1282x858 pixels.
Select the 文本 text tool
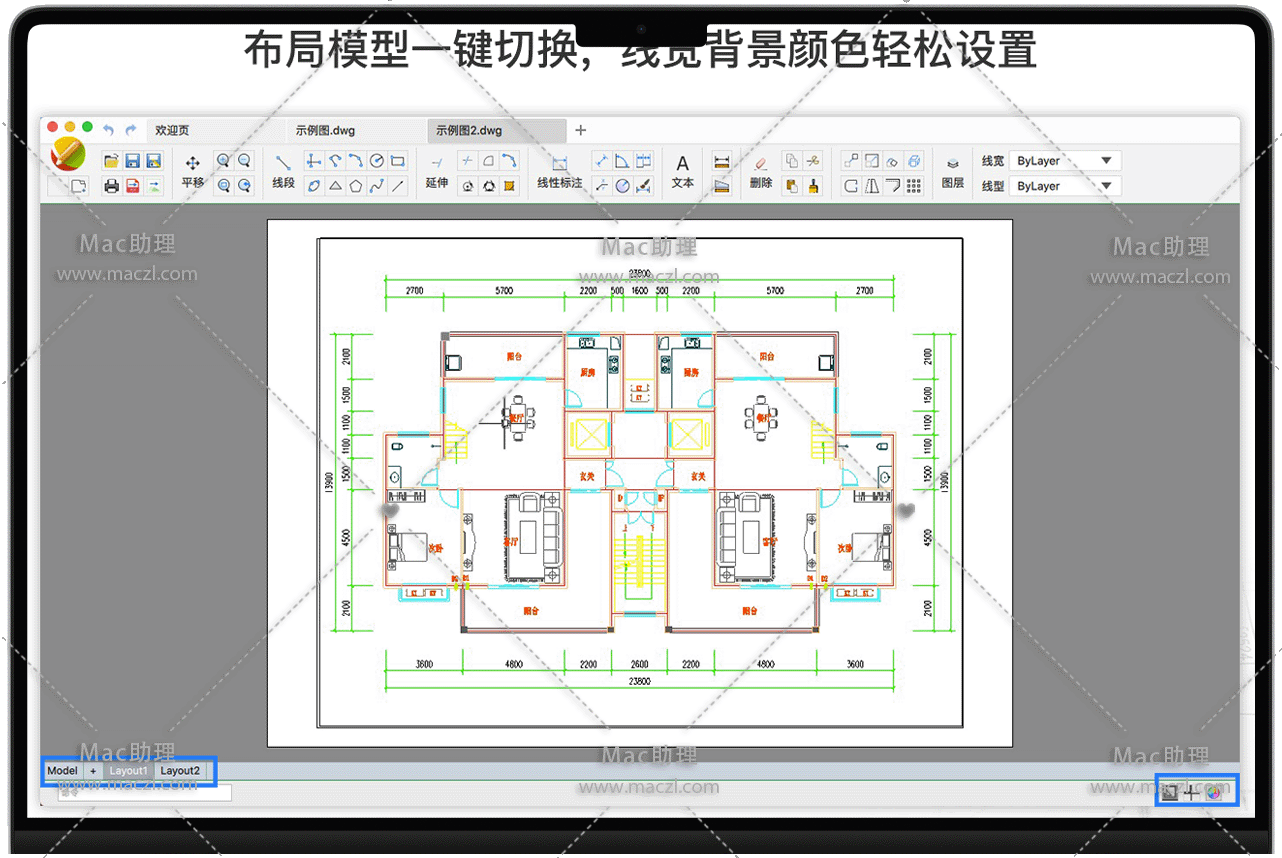tap(682, 171)
